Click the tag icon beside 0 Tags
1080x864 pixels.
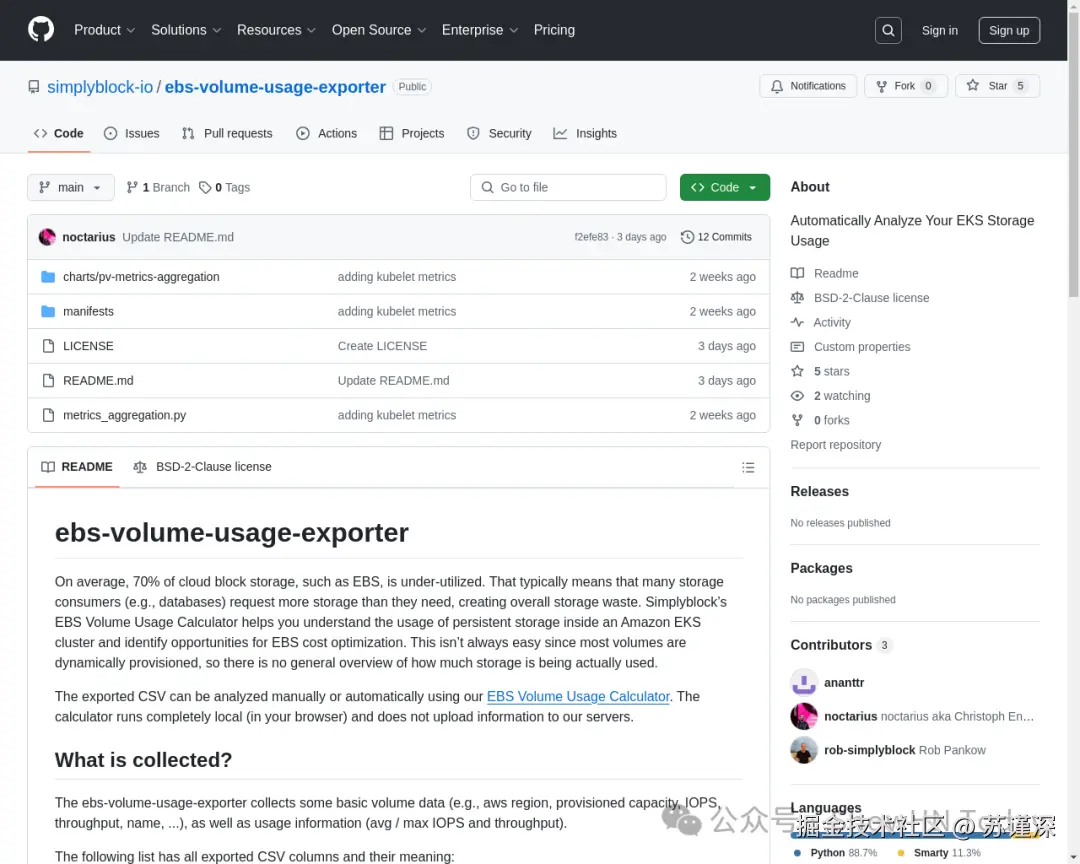point(205,187)
